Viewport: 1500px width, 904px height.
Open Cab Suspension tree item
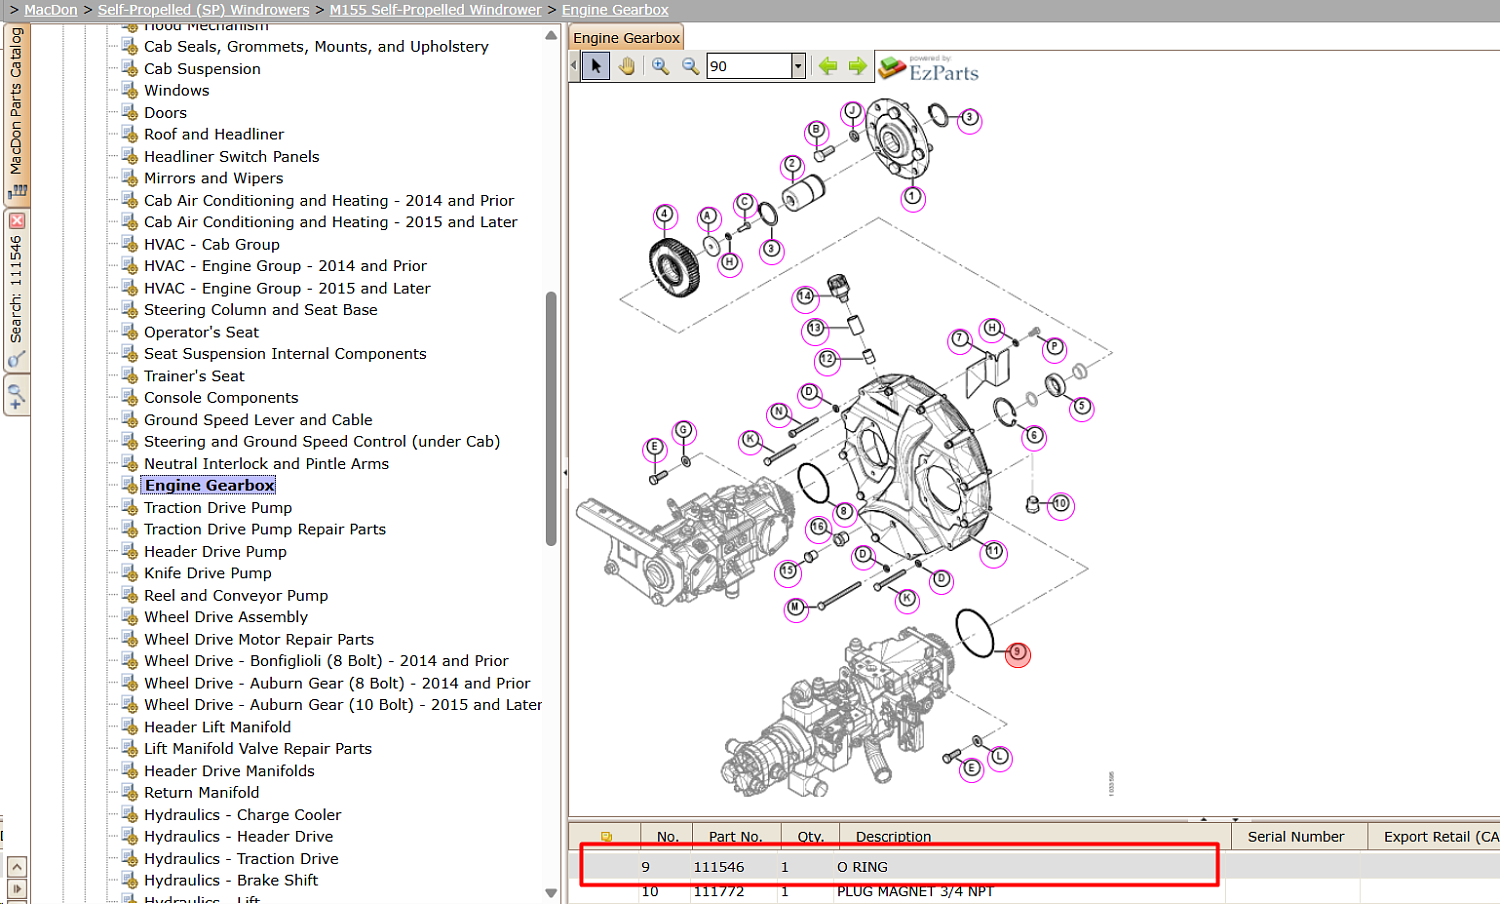(x=202, y=69)
